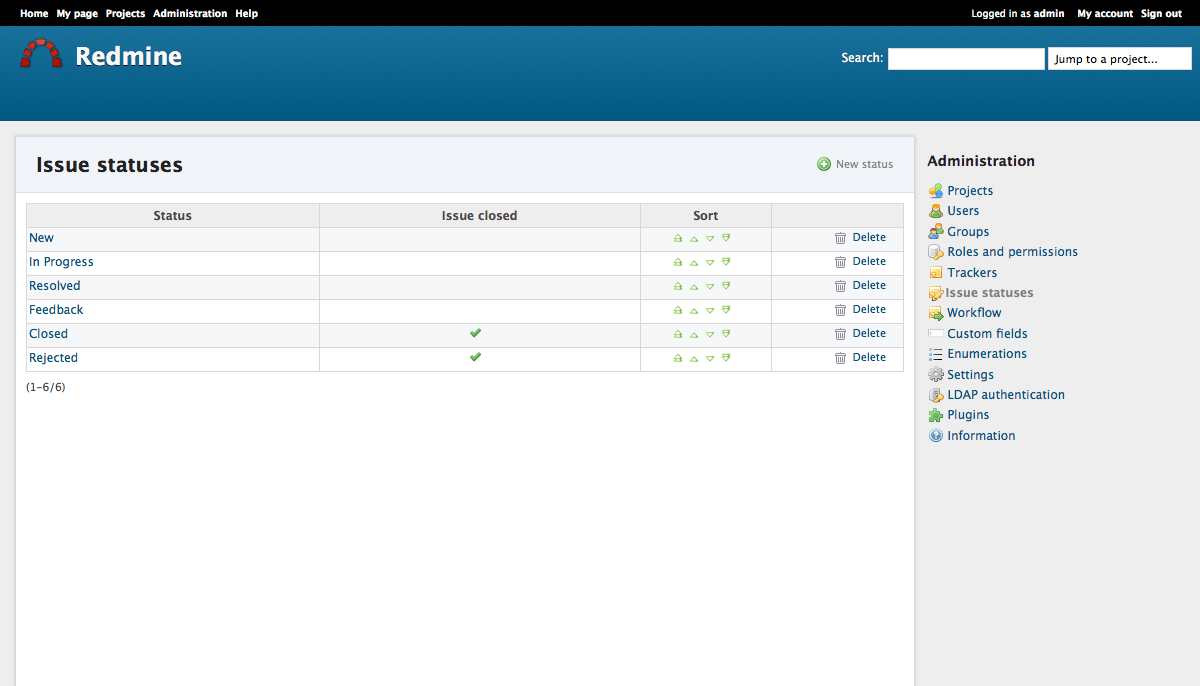Open the Jump to a project dropdown
This screenshot has width=1200, height=686.
pyautogui.click(x=1120, y=59)
